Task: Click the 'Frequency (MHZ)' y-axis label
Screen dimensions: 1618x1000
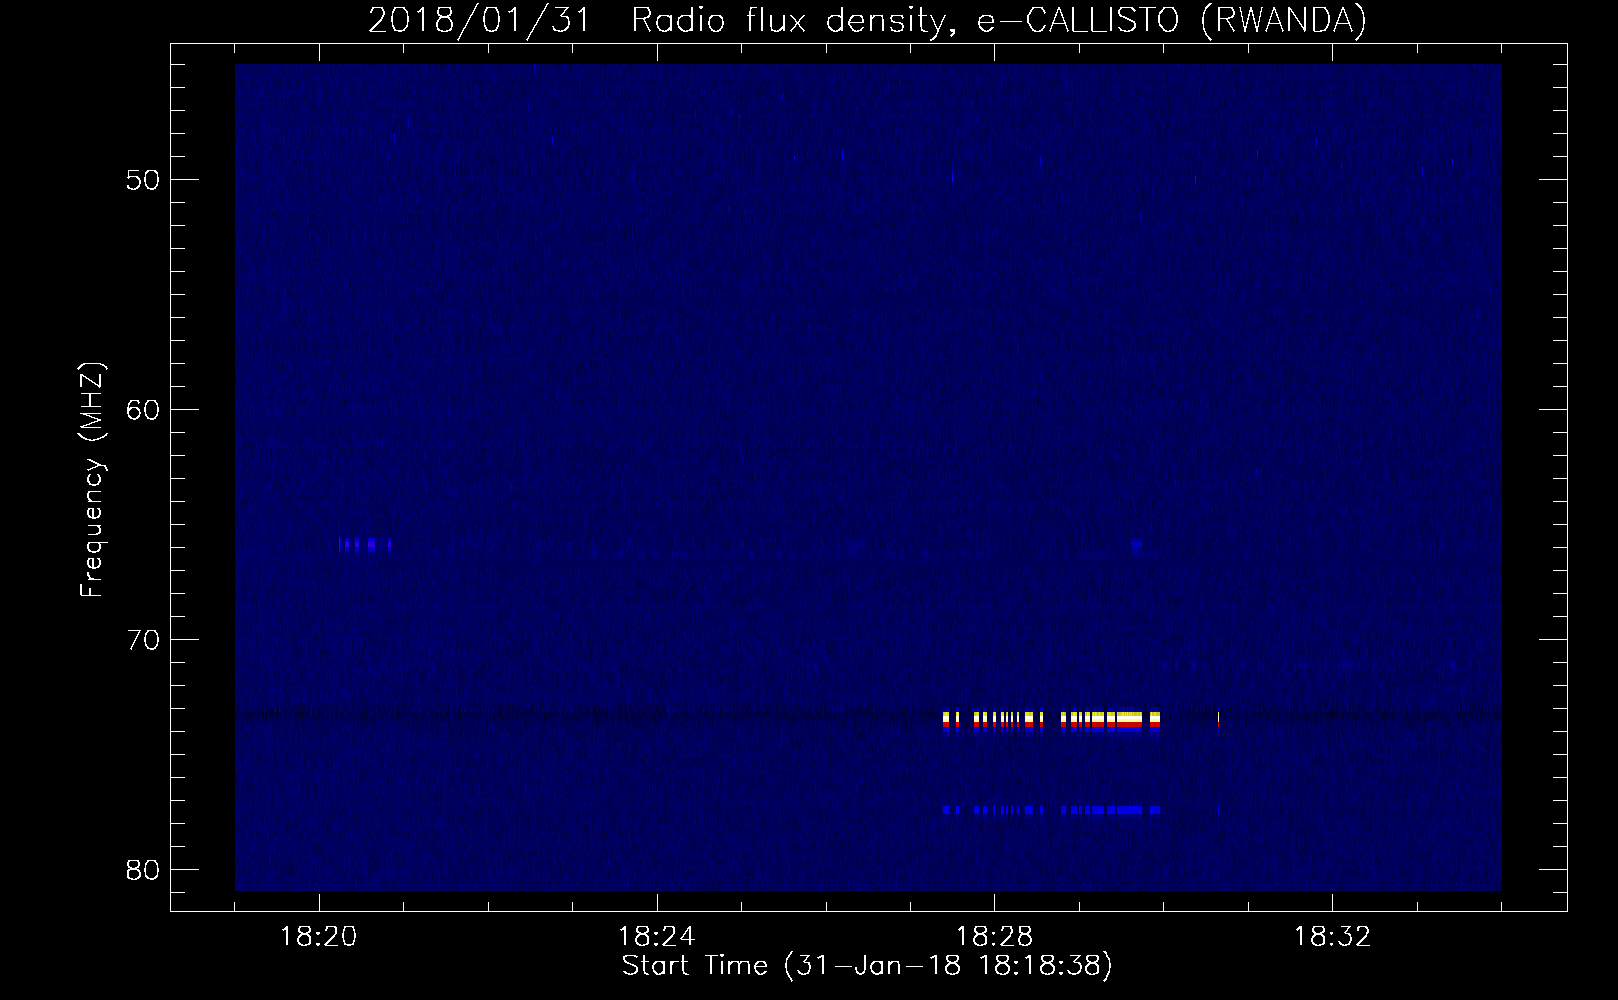Action: pos(92,480)
